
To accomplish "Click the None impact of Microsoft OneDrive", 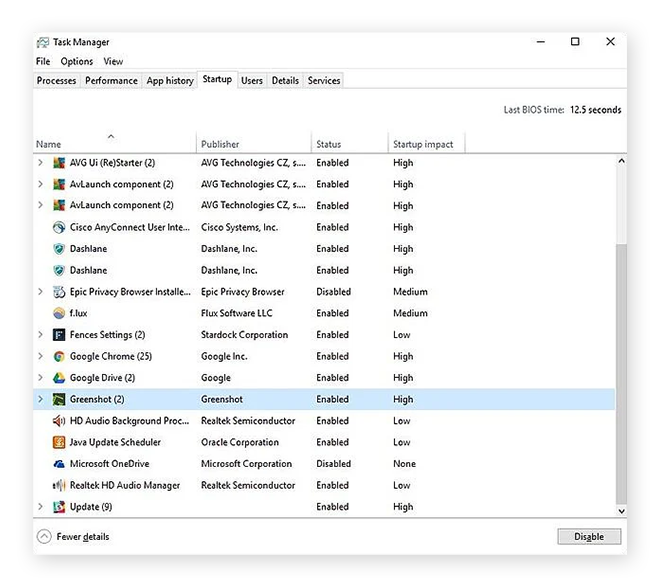I will pyautogui.click(x=405, y=464).
